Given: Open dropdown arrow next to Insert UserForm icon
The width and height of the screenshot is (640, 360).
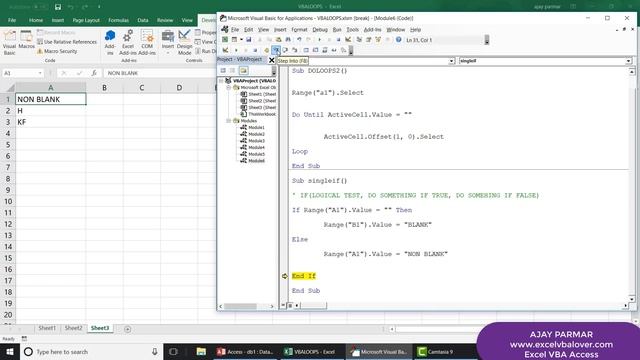Looking at the screenshot, I should [x=241, y=40].
